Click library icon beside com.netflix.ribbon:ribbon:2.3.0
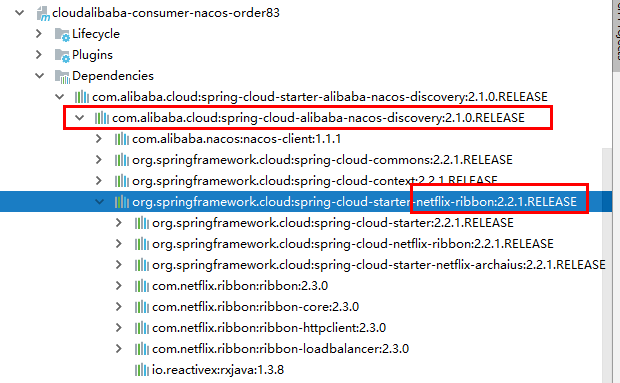Screen dimensions: 620x383 coord(142,286)
